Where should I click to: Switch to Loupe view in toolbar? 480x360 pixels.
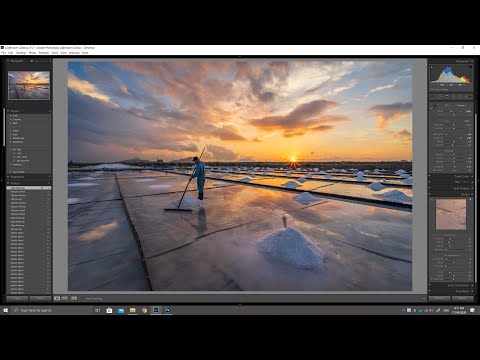pyautogui.click(x=57, y=298)
